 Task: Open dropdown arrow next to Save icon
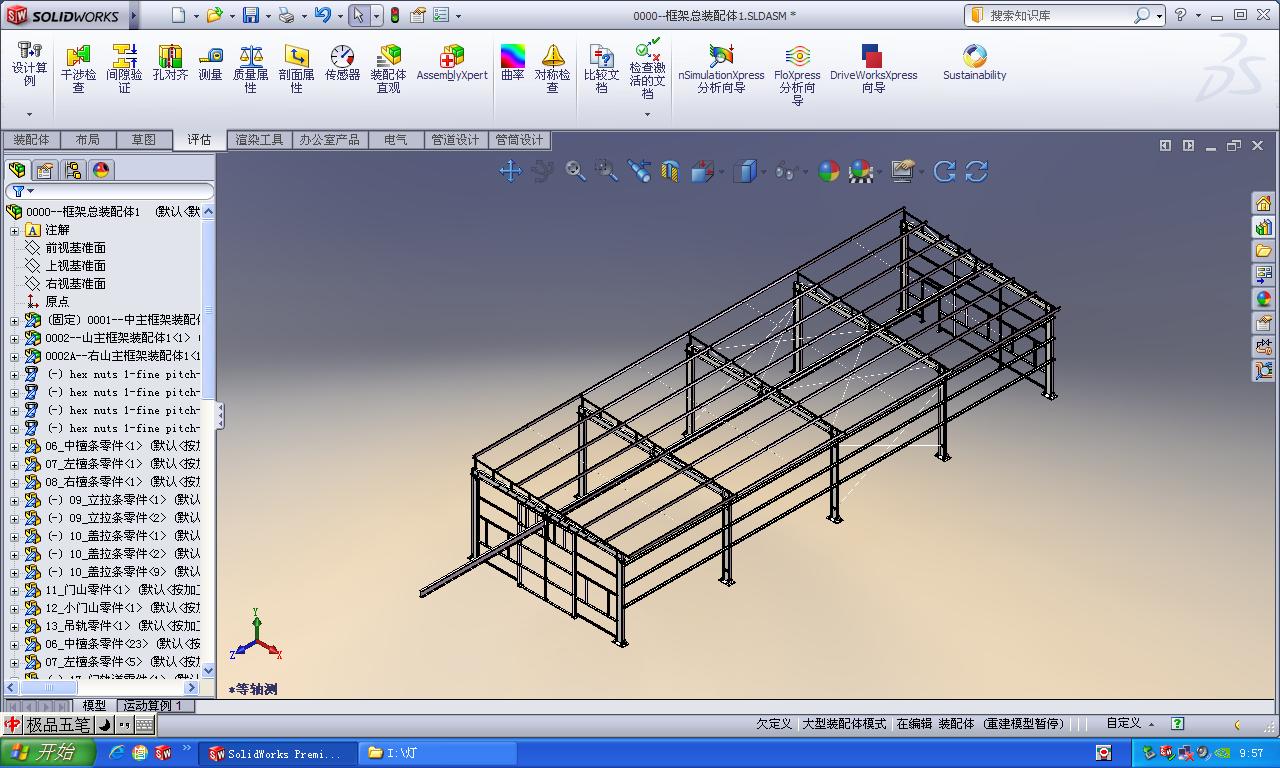[269, 16]
